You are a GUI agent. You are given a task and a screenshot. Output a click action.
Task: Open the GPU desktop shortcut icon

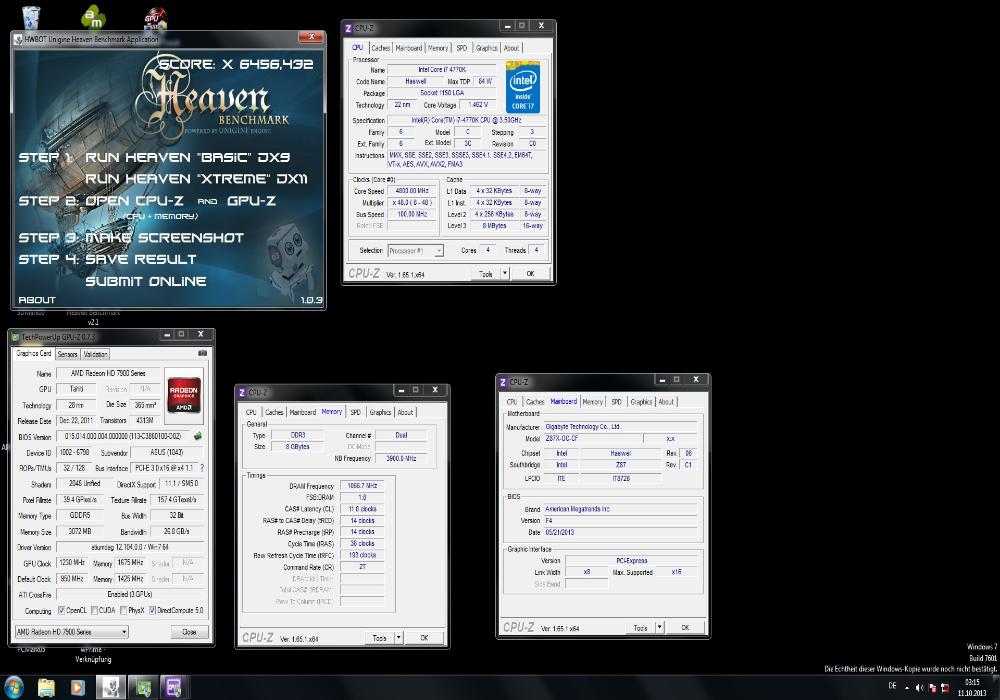click(x=155, y=18)
